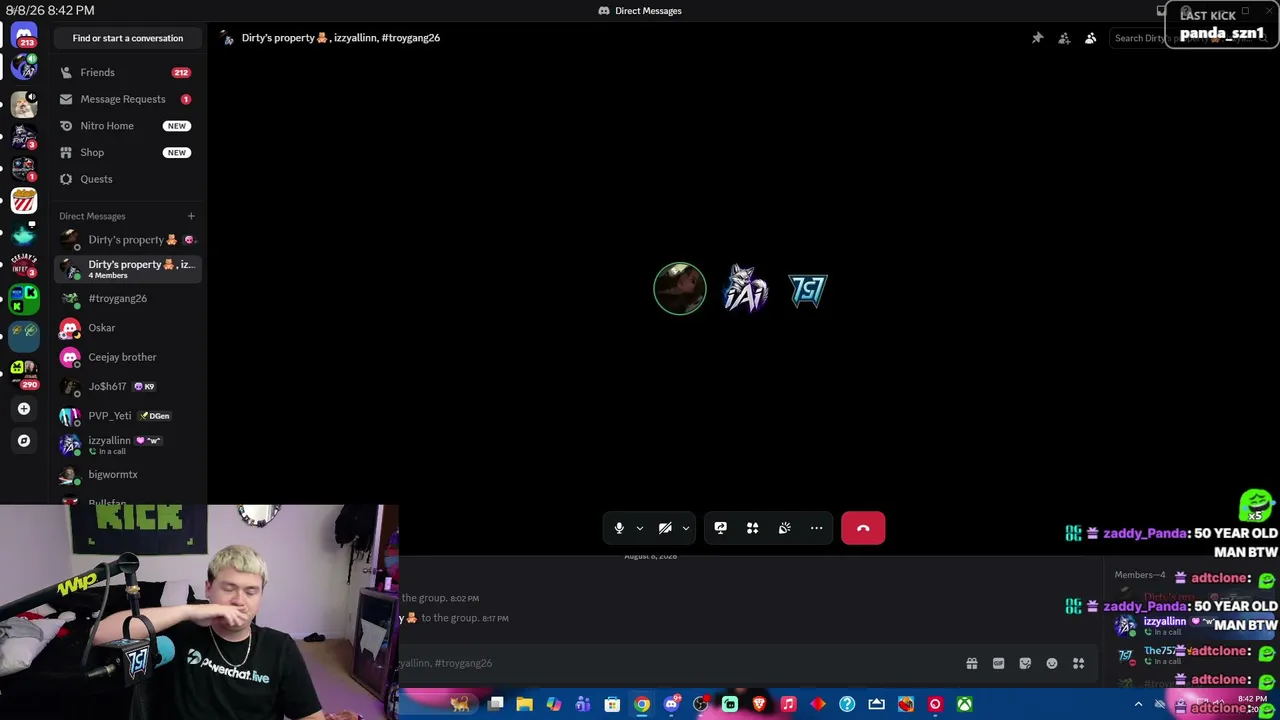Click Add a Server plus icon
This screenshot has width=1280, height=720.
(x=24, y=408)
